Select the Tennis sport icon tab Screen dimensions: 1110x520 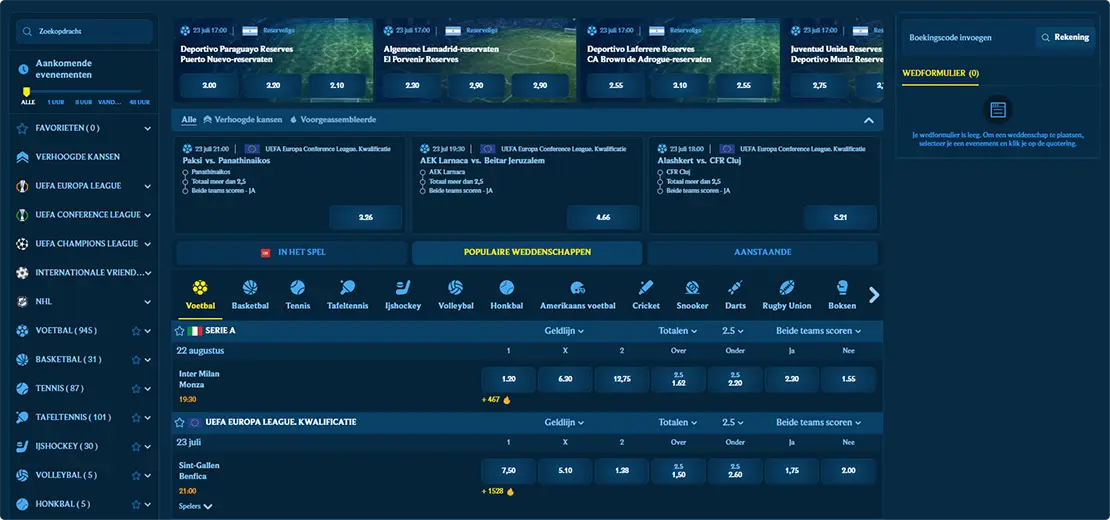click(x=297, y=295)
